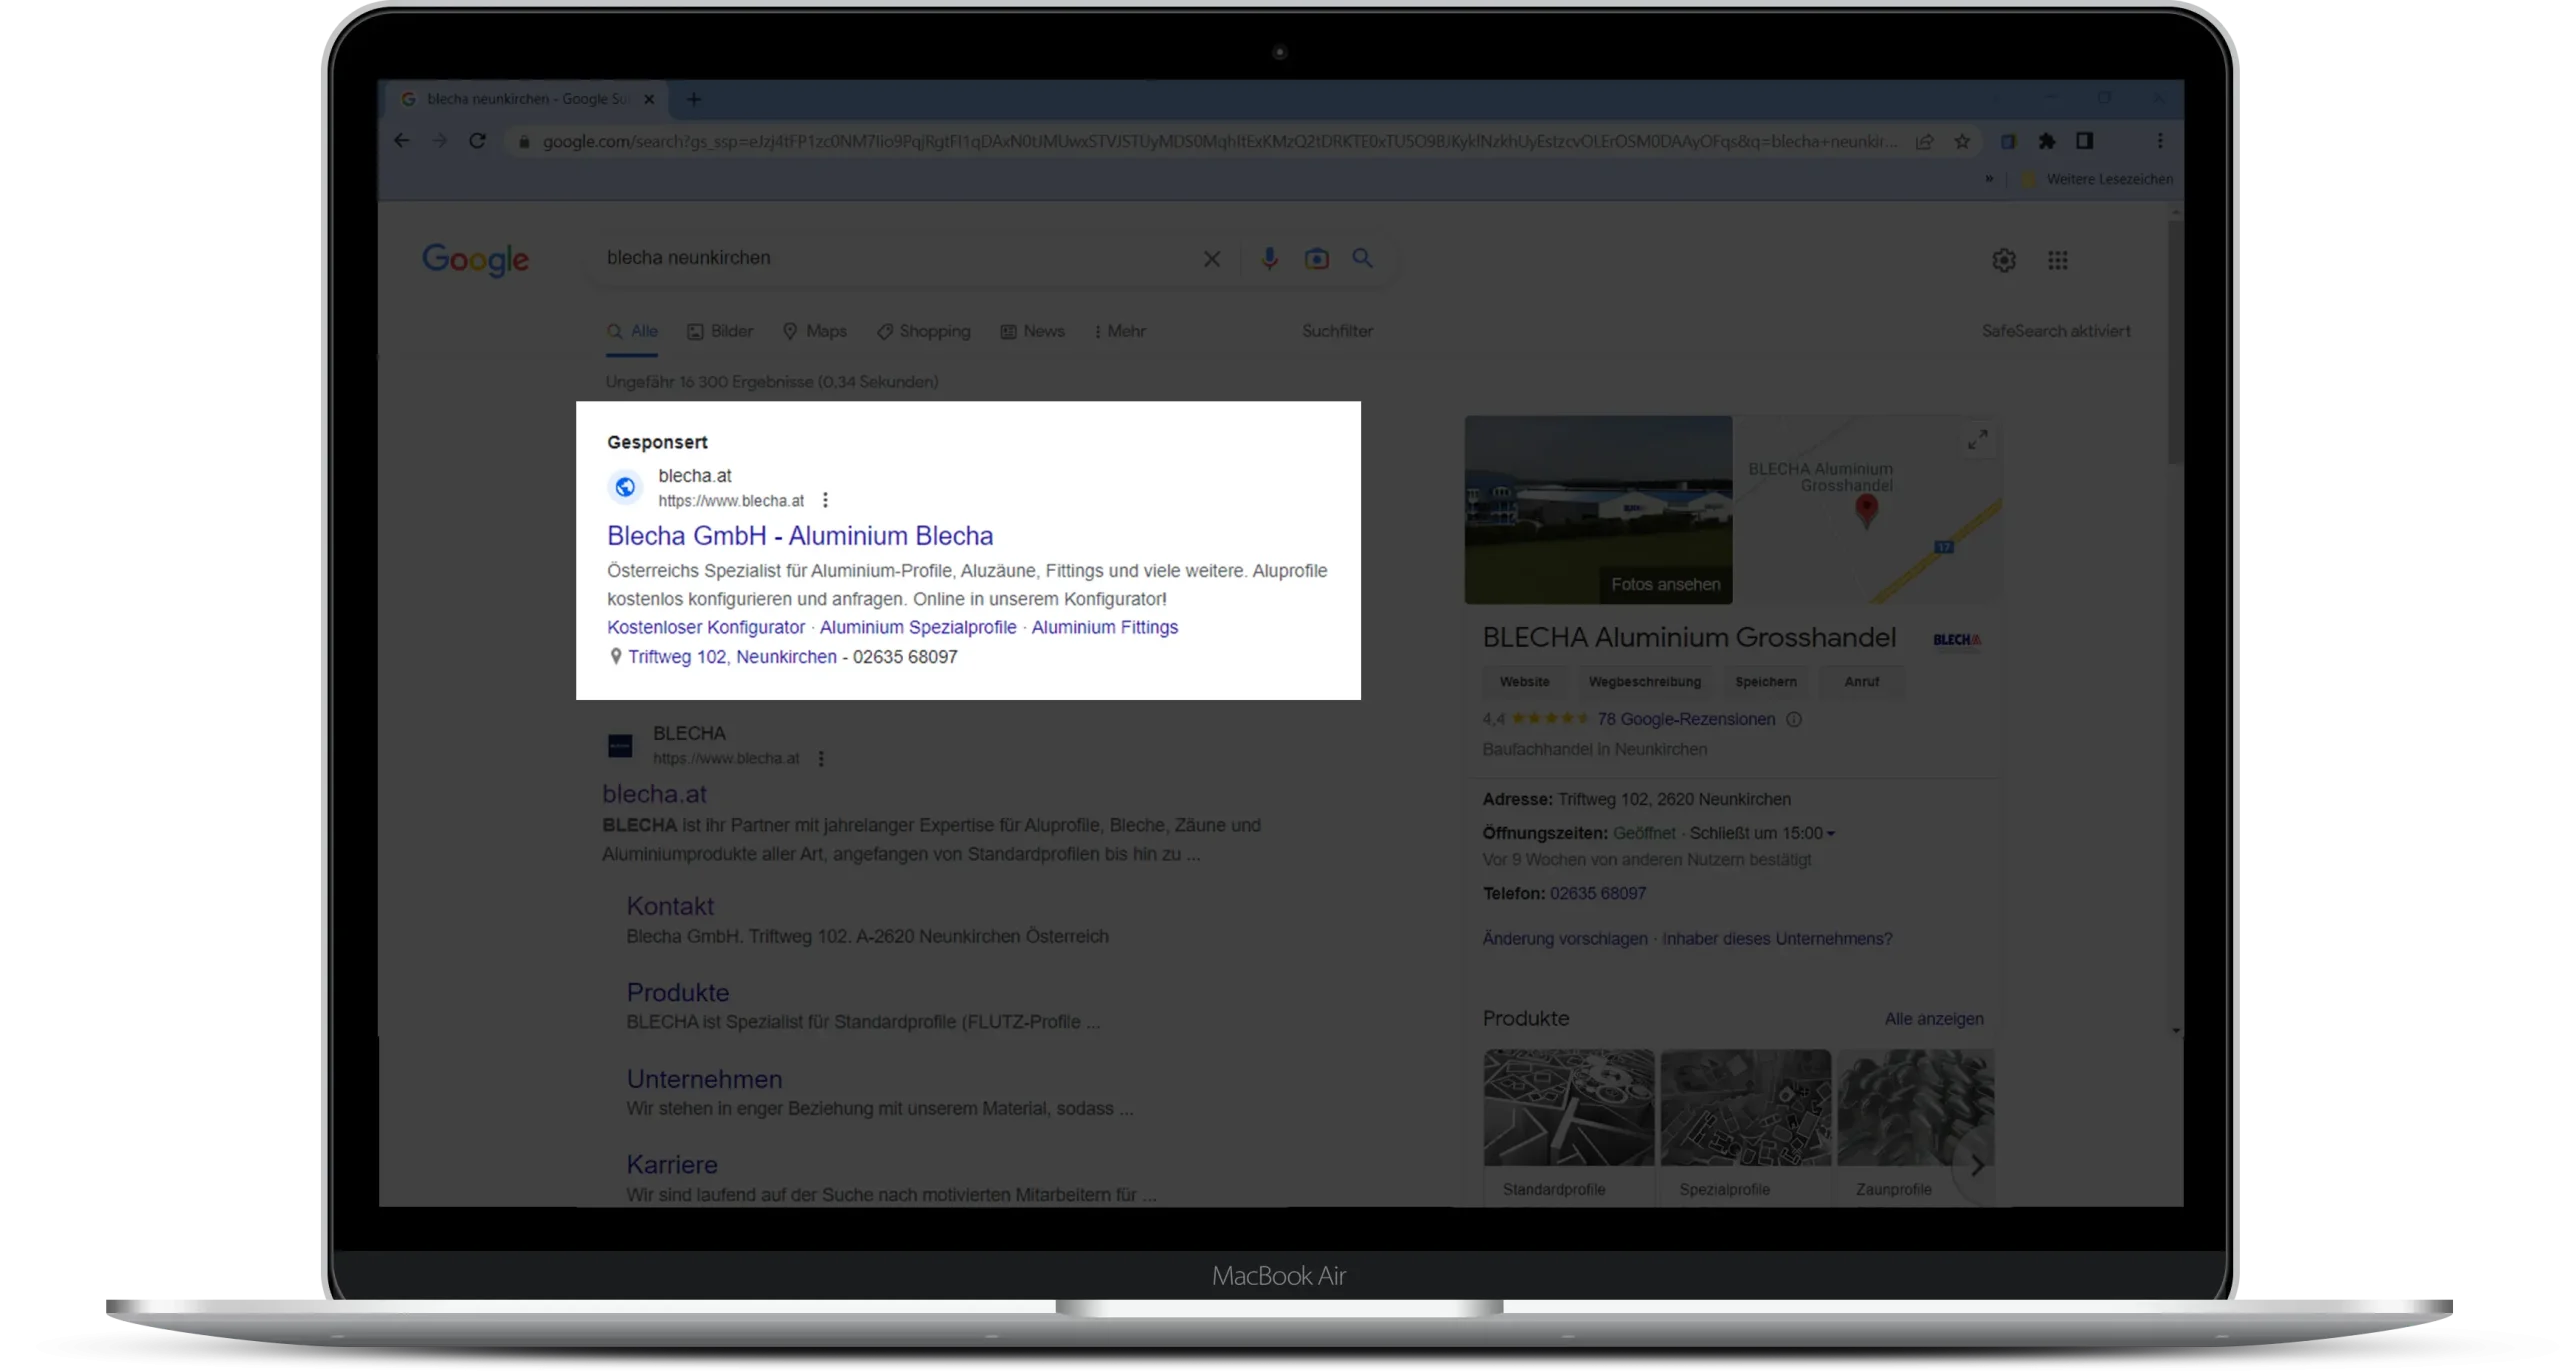The height and width of the screenshot is (1372, 2560).
Task: Switch to the Bilder search tab
Action: [720, 331]
